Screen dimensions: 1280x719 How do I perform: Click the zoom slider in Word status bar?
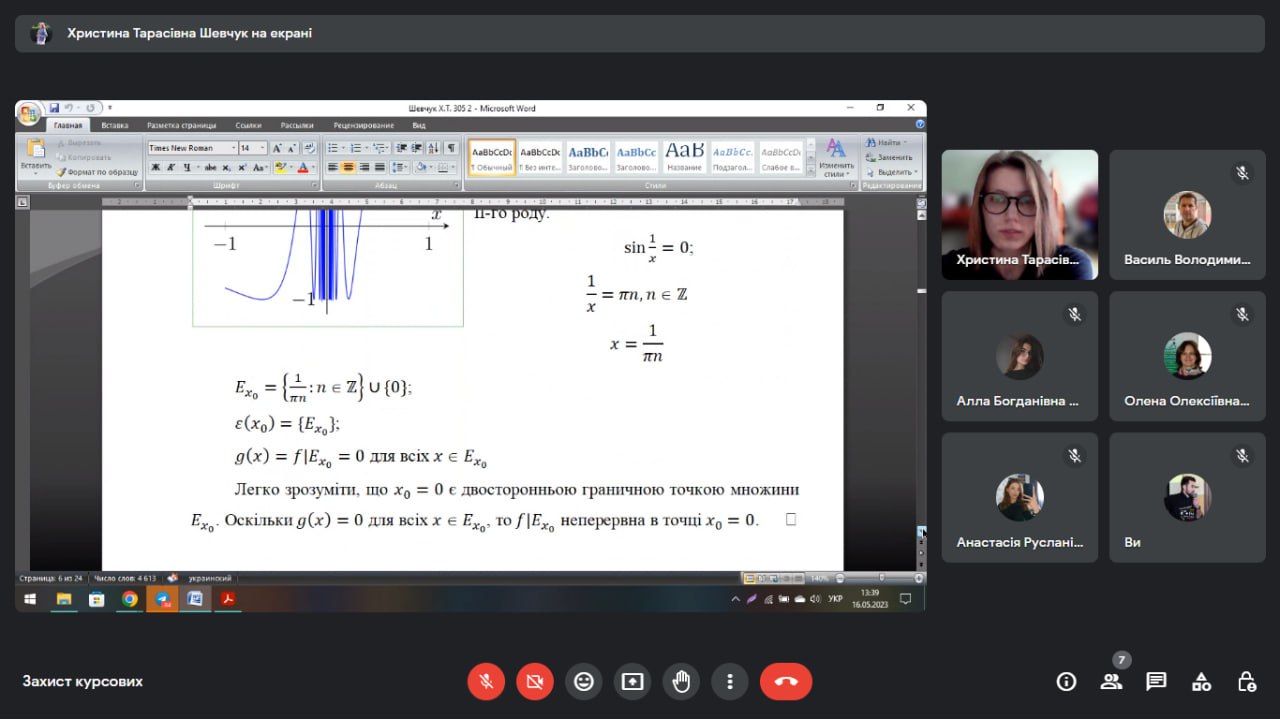pos(883,578)
